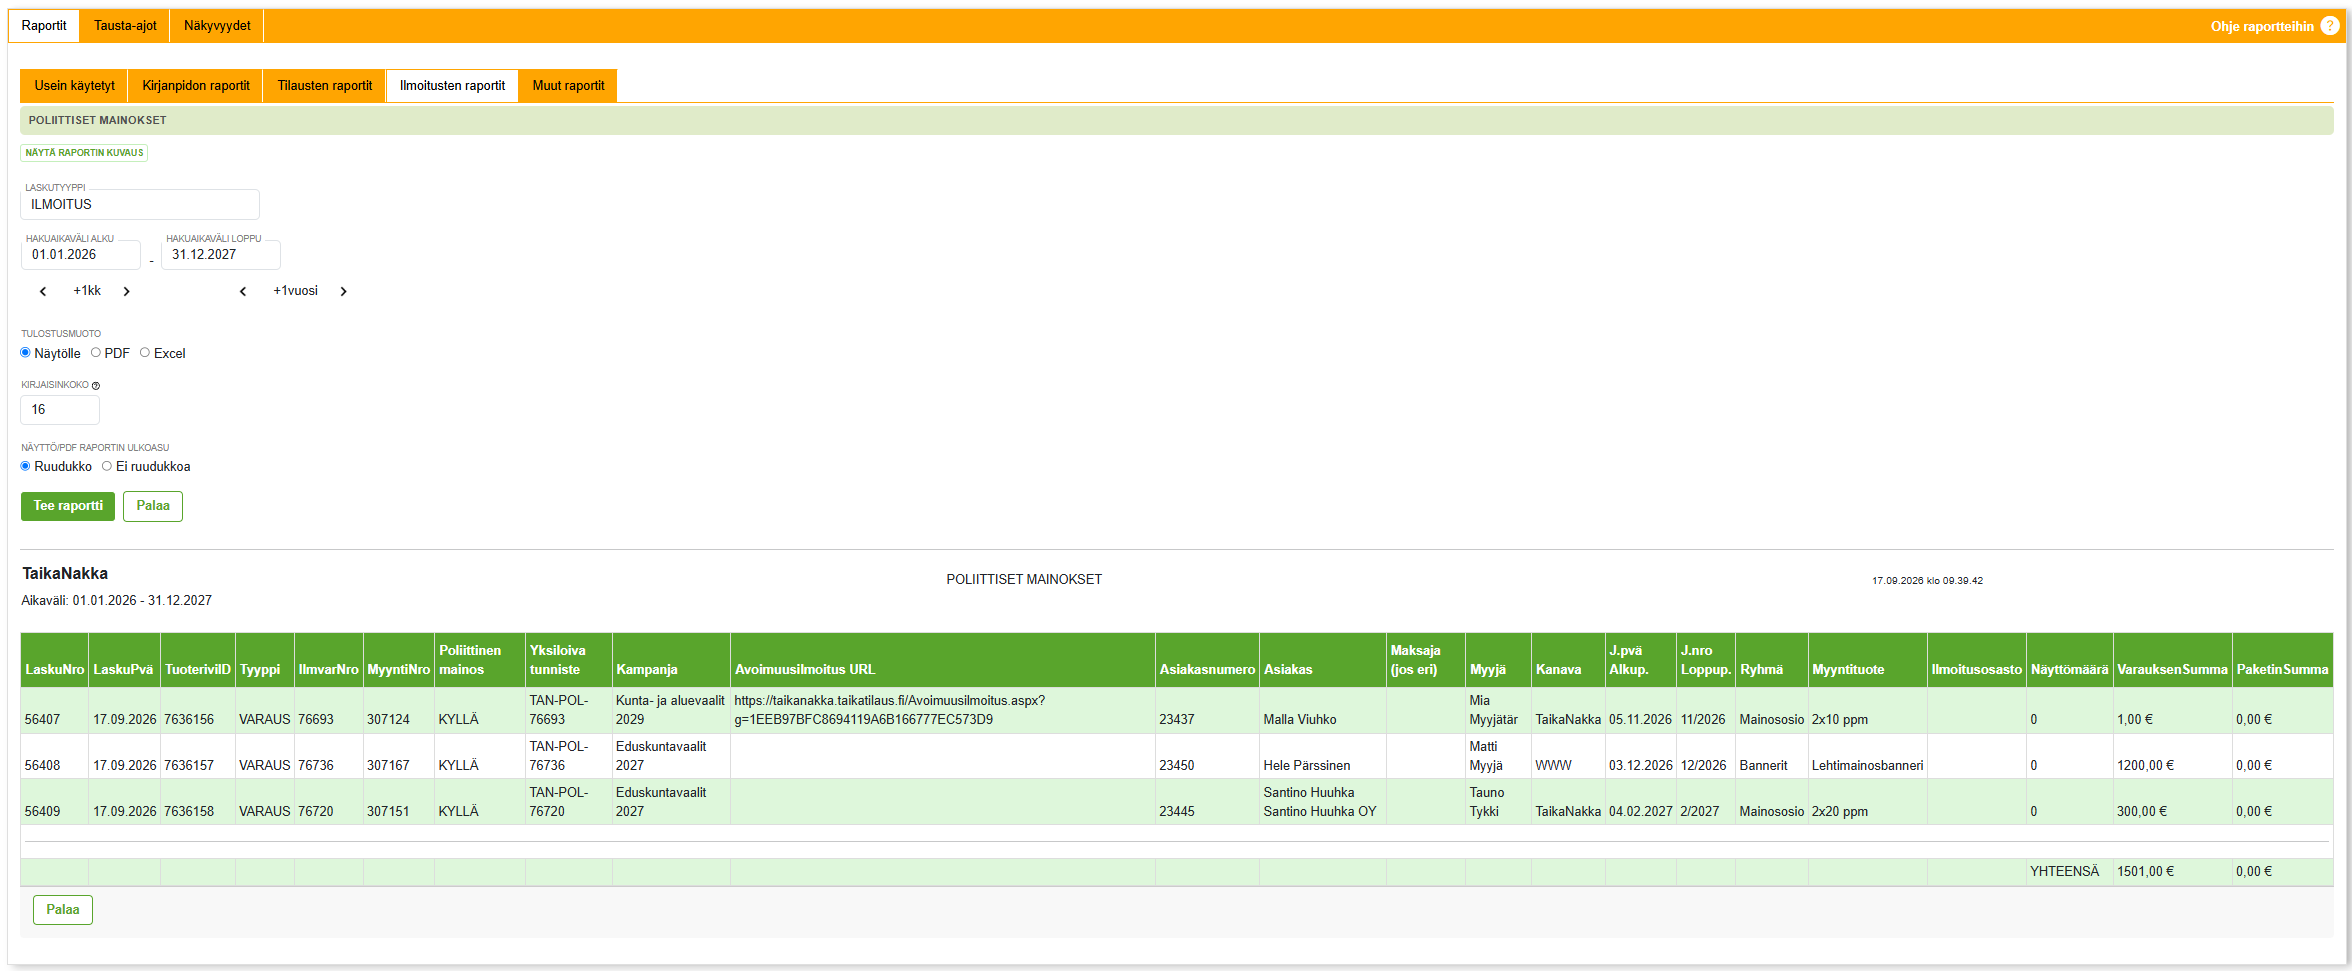Open Kirjanpidon raportit tab
The width and height of the screenshot is (2352, 971).
196,86
